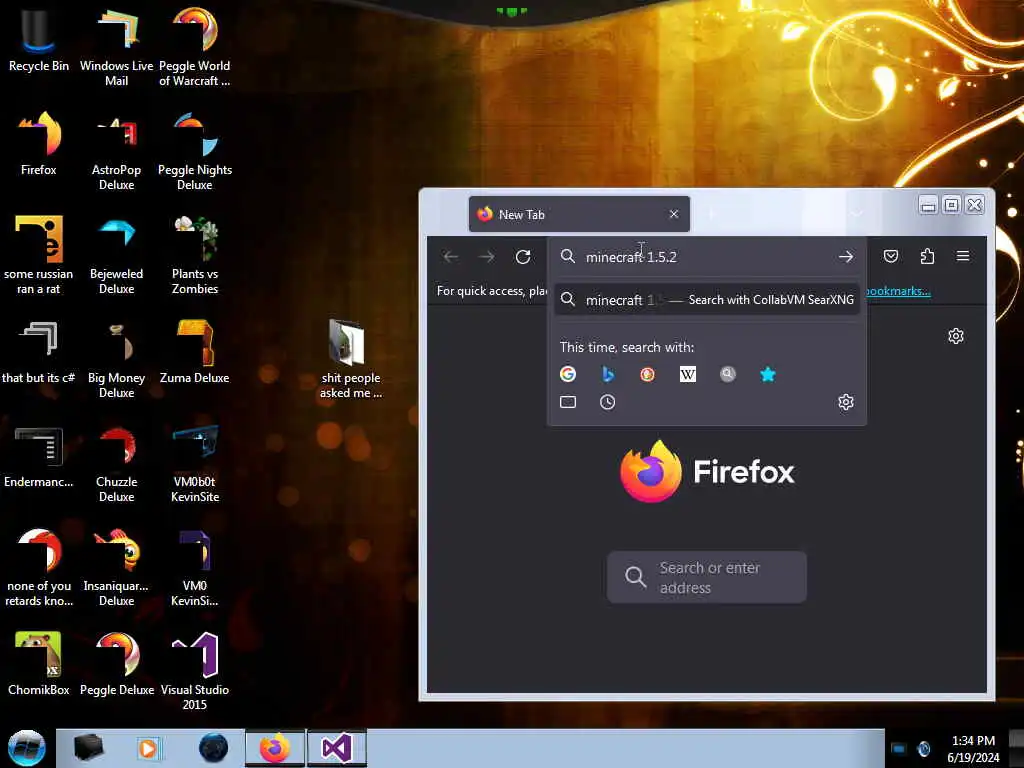
Task: Open Windows Live Mail desktop shortcut
Action: click(x=116, y=47)
